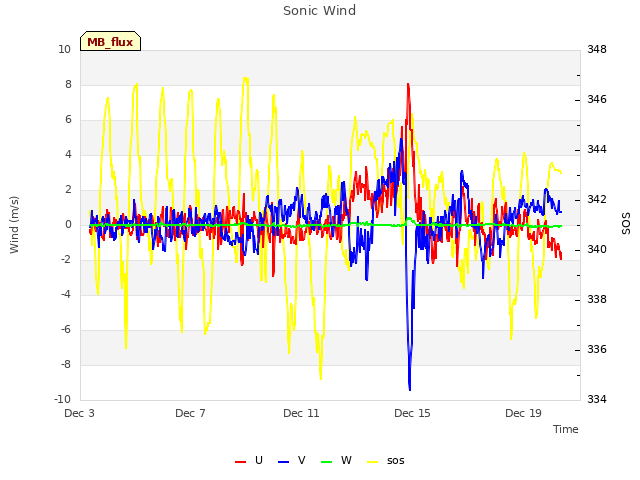Click the 342 tick on sos axis
This screenshot has height=480, width=640.
(597, 199)
